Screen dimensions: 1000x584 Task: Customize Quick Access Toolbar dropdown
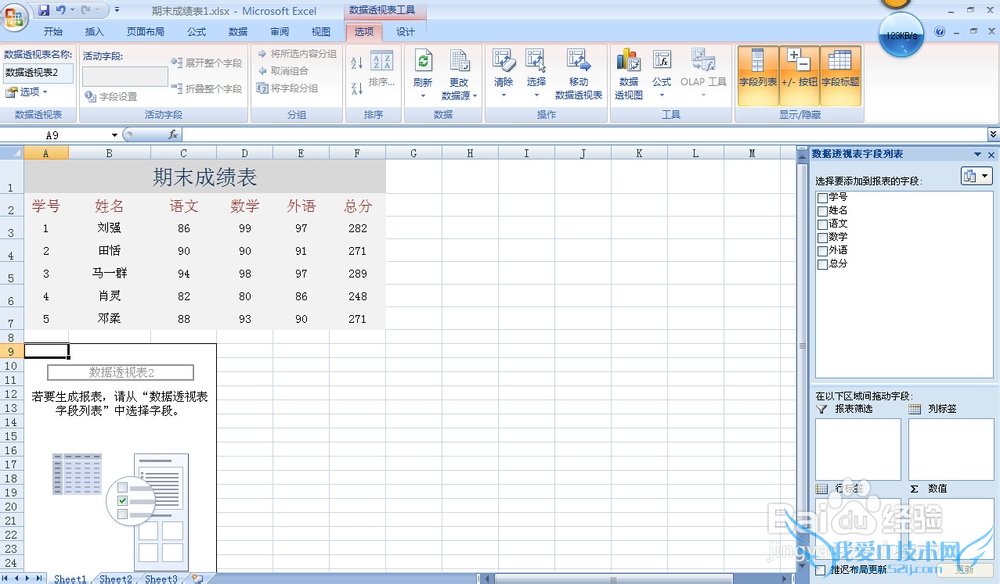[117, 10]
